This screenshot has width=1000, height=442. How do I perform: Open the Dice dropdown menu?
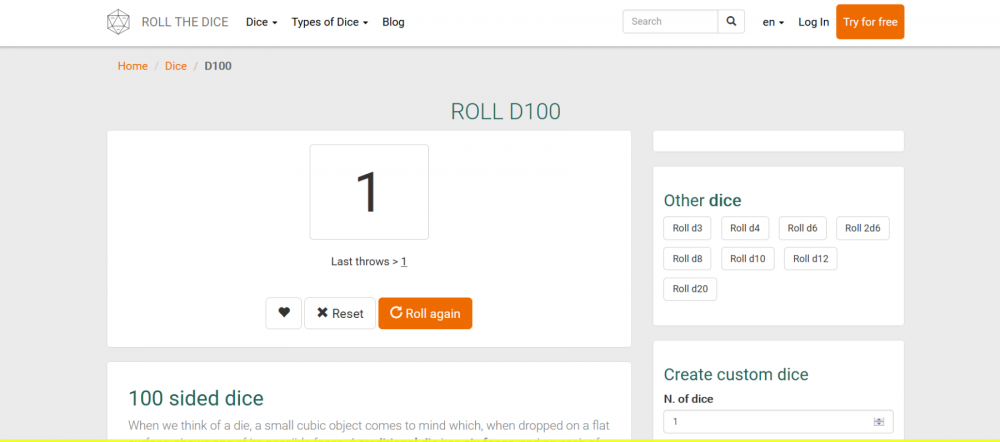[x=261, y=22]
